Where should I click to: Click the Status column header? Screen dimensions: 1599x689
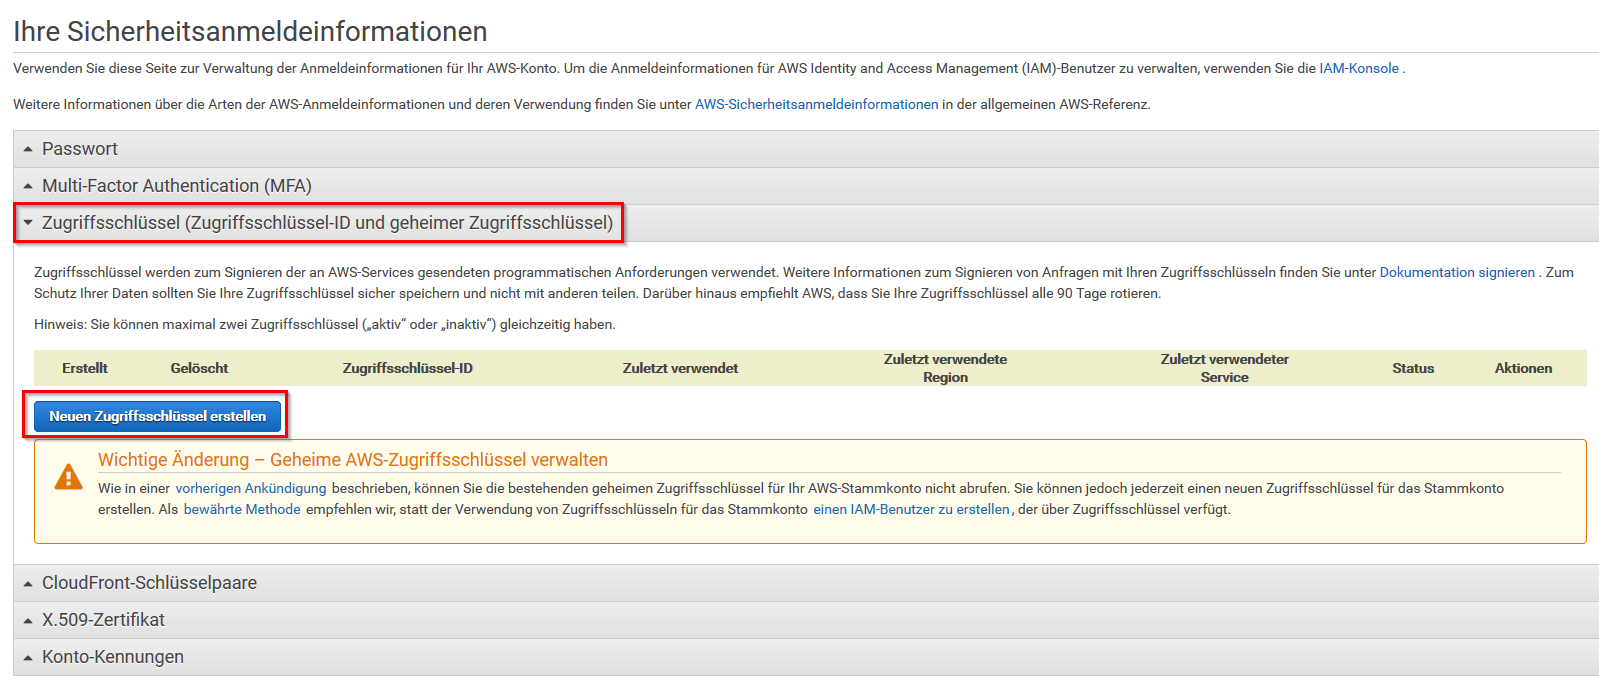[1412, 368]
